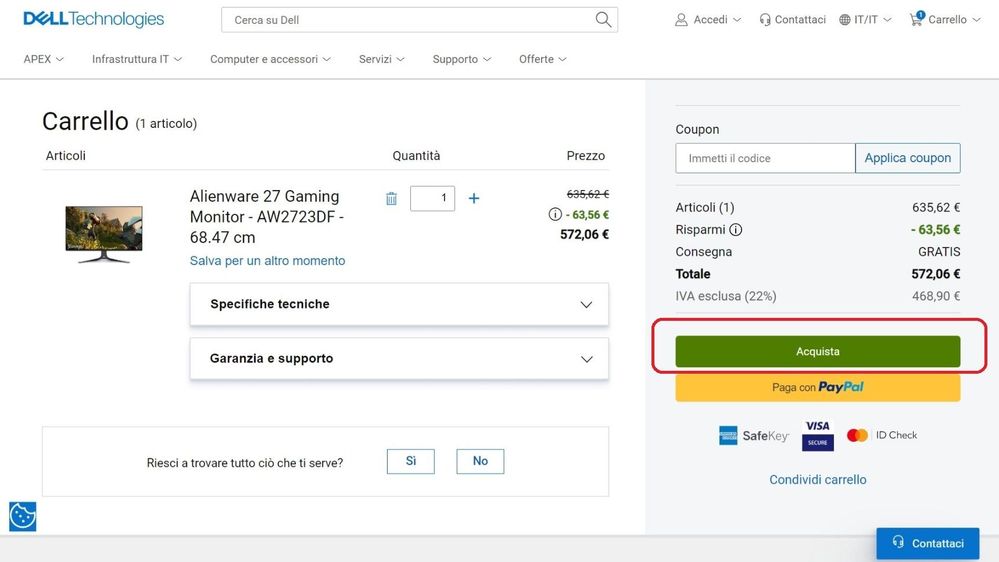This screenshot has width=999, height=562.
Task: Click the coupon code input field
Action: 765,158
